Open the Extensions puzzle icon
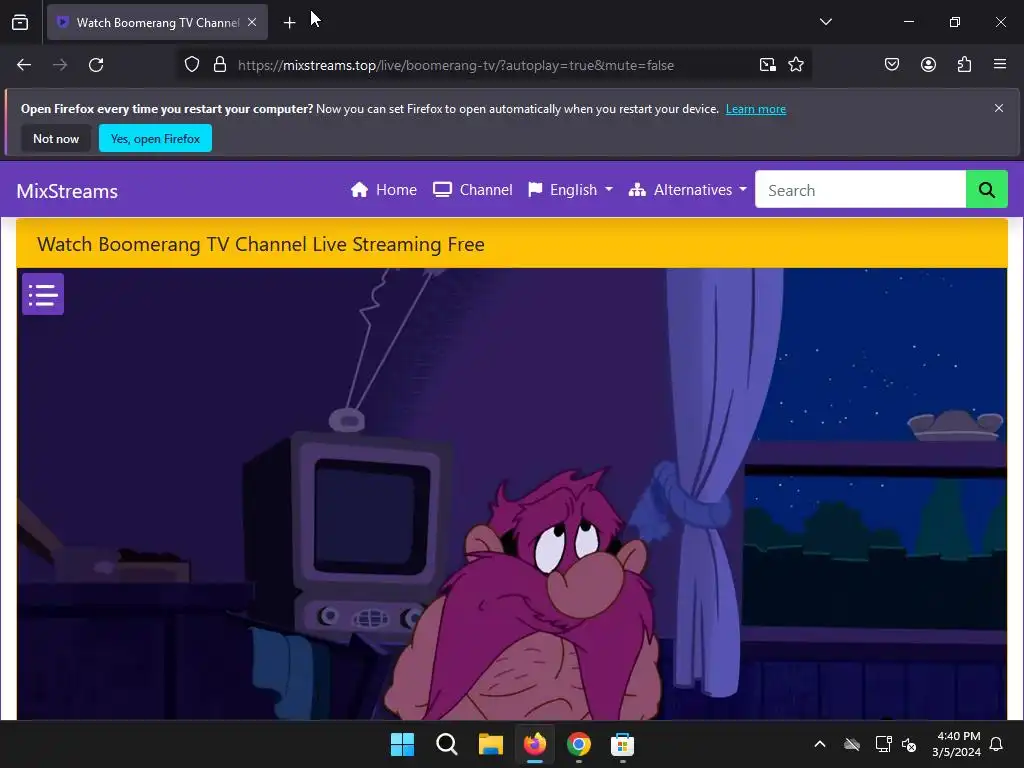Image resolution: width=1024 pixels, height=768 pixels. [x=964, y=65]
